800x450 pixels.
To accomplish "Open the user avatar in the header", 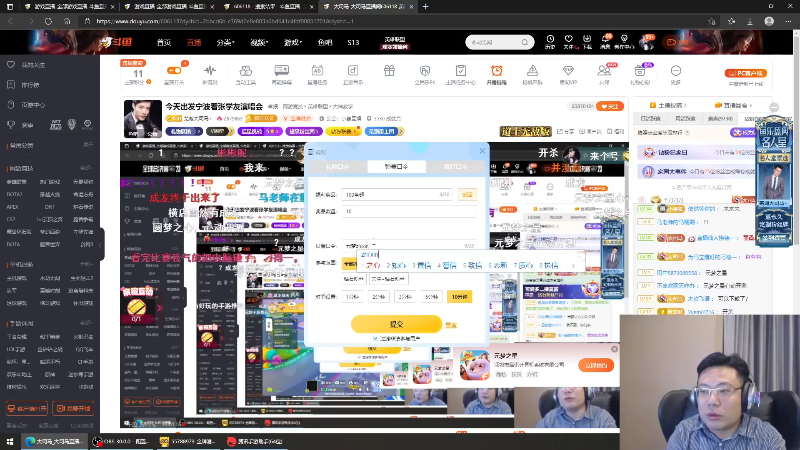I will click(x=646, y=43).
